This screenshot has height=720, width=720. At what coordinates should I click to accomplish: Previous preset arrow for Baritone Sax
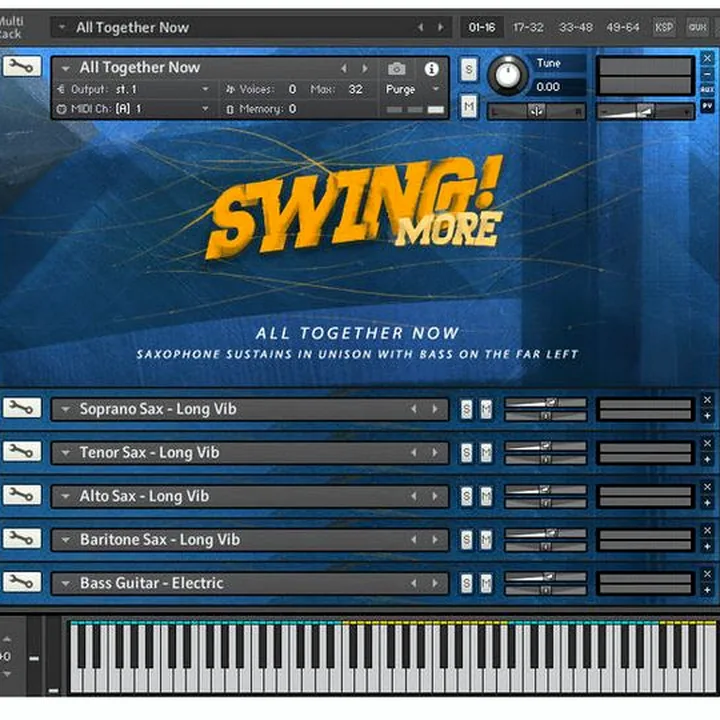click(414, 540)
